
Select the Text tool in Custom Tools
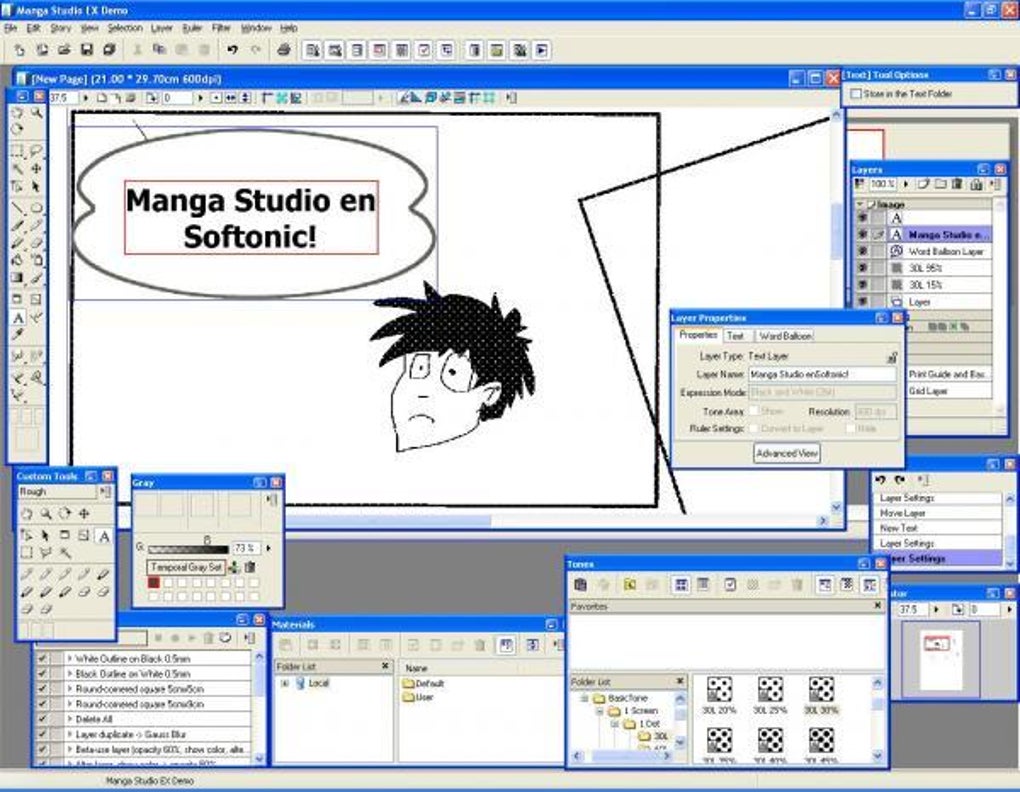pos(103,536)
